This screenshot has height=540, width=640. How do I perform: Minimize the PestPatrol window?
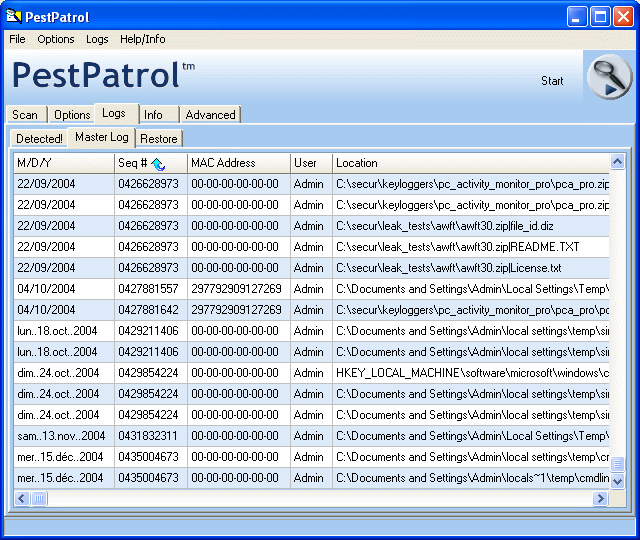(577, 17)
